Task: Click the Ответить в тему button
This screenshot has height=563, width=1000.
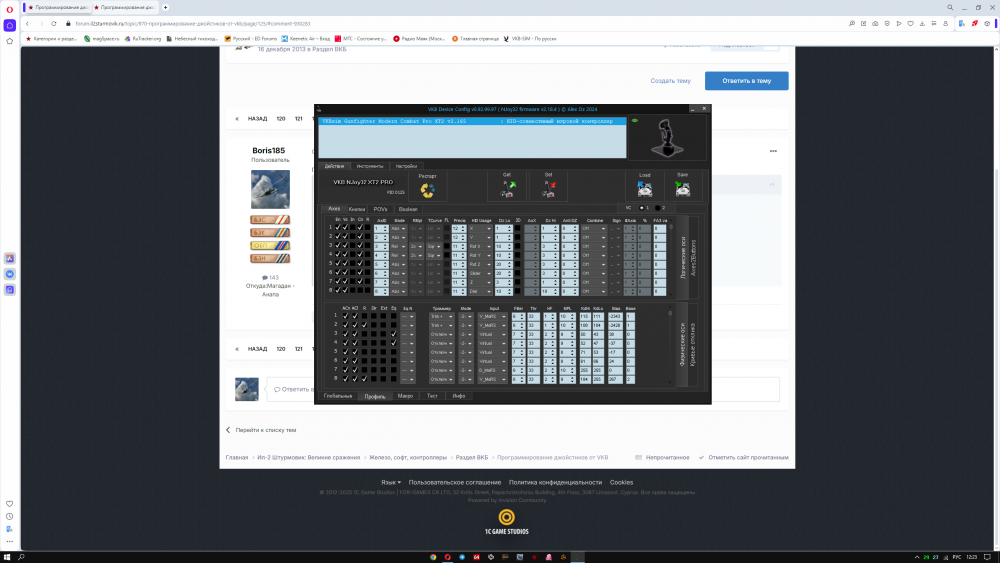Action: (x=747, y=81)
